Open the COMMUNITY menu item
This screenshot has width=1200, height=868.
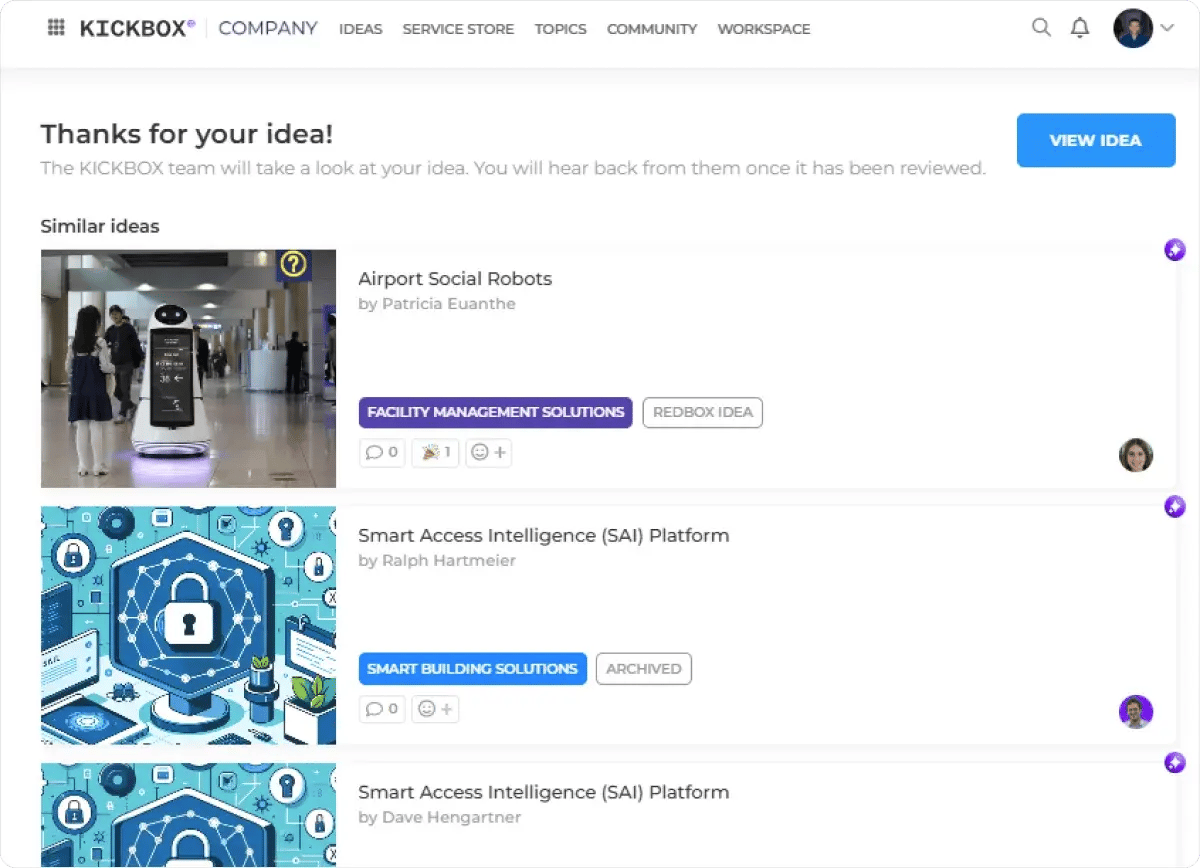click(x=652, y=29)
